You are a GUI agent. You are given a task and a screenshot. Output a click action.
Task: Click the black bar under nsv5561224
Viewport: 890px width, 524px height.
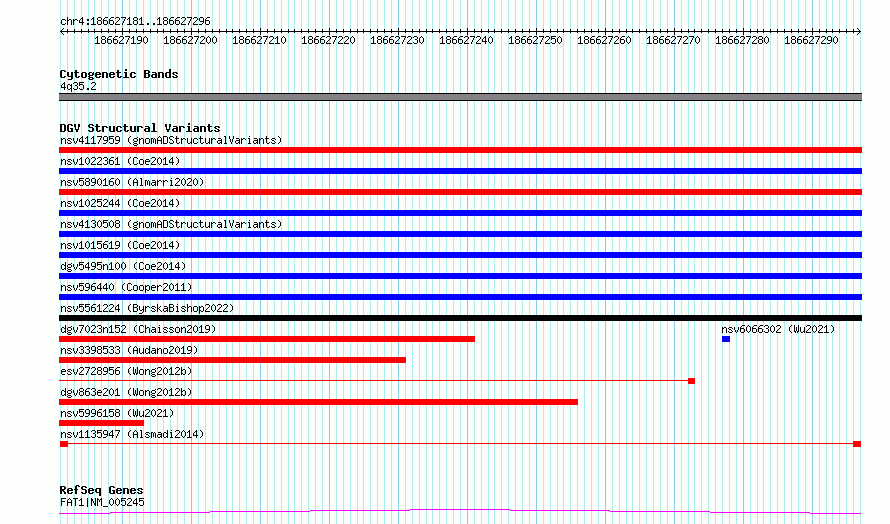[x=460, y=318]
